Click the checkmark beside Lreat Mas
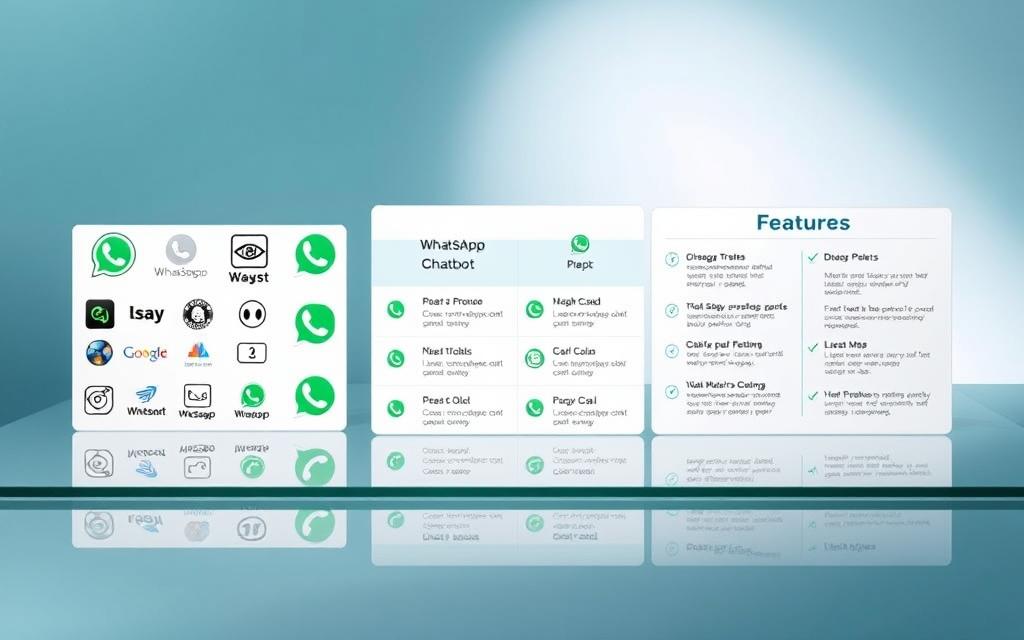 point(812,347)
